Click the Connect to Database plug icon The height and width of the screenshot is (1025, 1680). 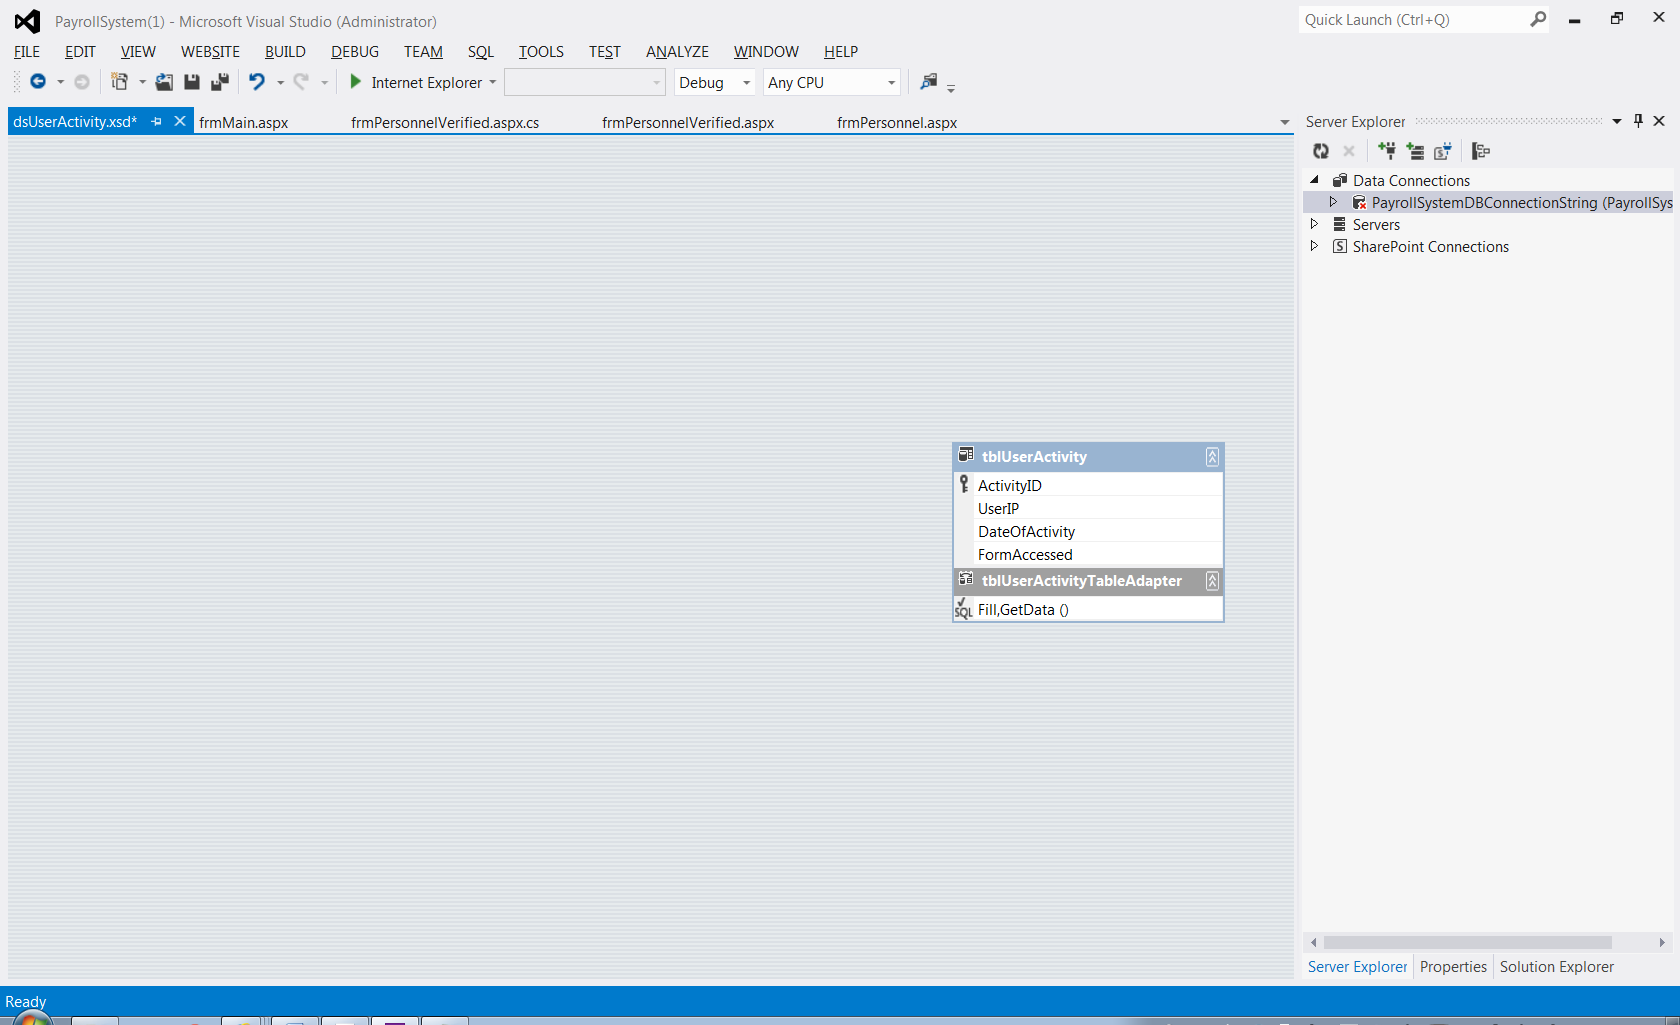point(1387,151)
